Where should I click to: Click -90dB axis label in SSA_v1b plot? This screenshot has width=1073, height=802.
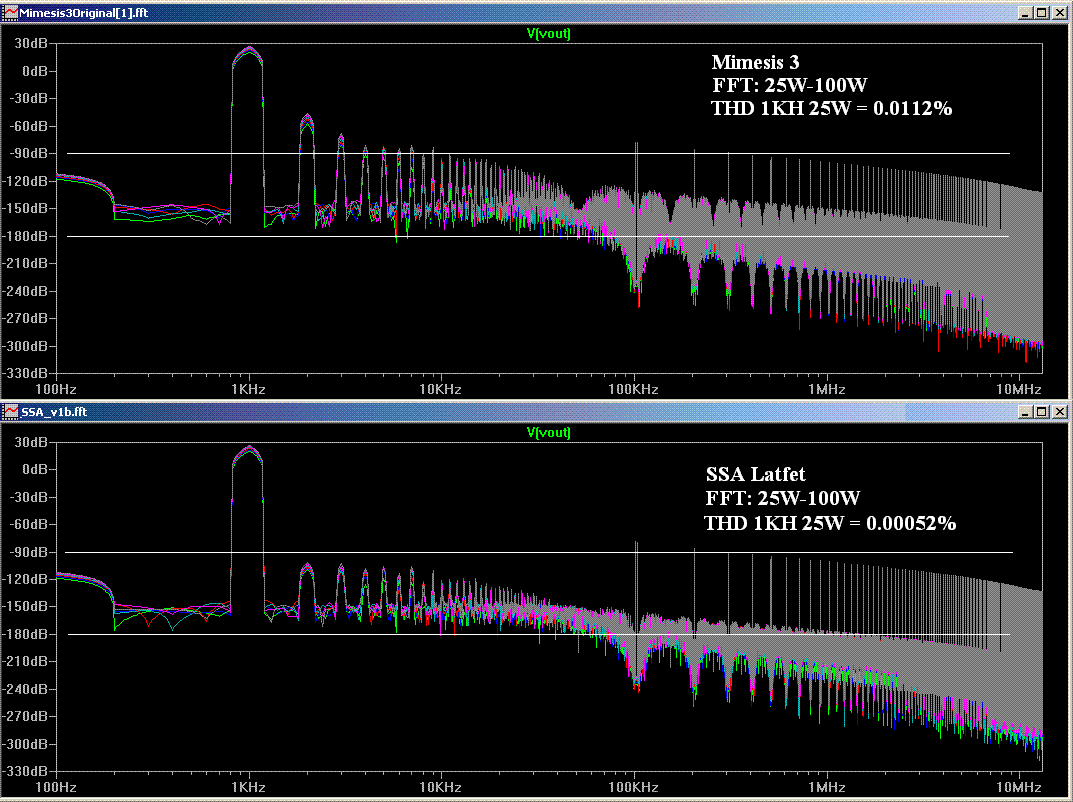pyautogui.click(x=28, y=552)
